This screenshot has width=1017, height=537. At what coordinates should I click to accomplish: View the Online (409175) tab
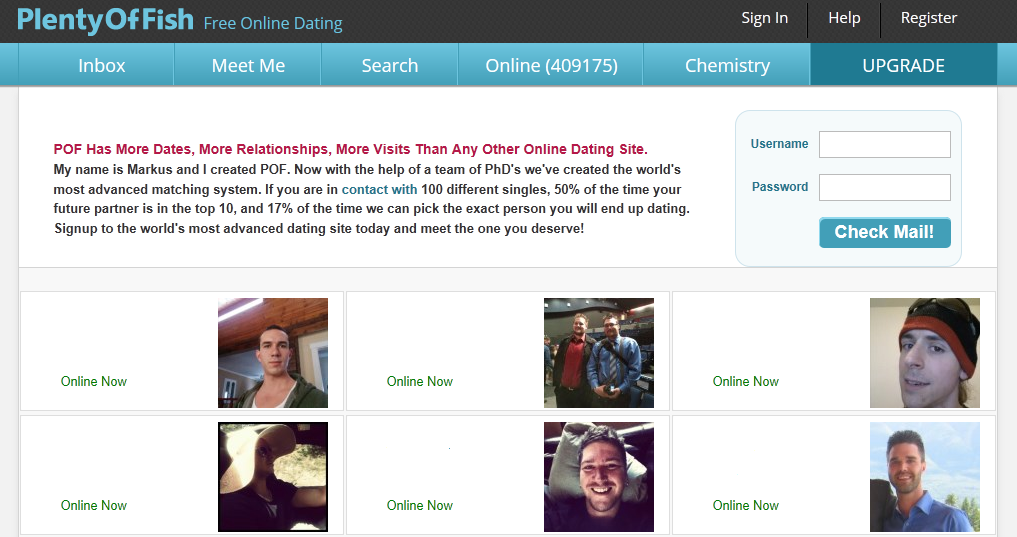coord(551,65)
